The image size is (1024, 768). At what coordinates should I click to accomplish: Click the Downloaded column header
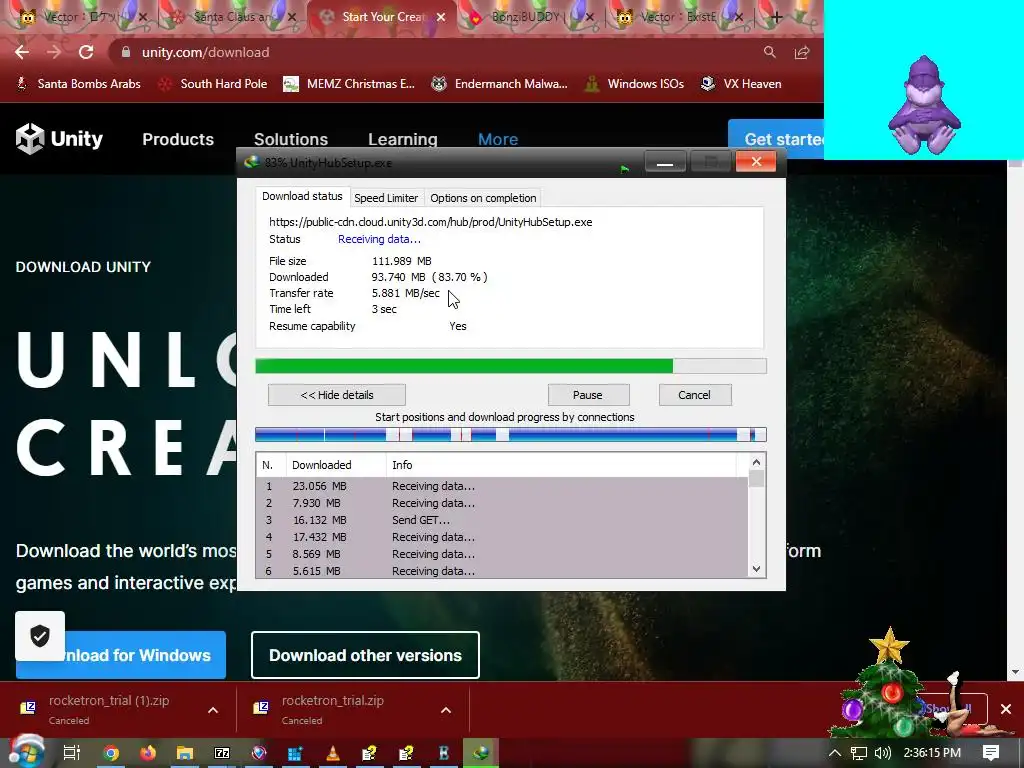click(x=336, y=465)
